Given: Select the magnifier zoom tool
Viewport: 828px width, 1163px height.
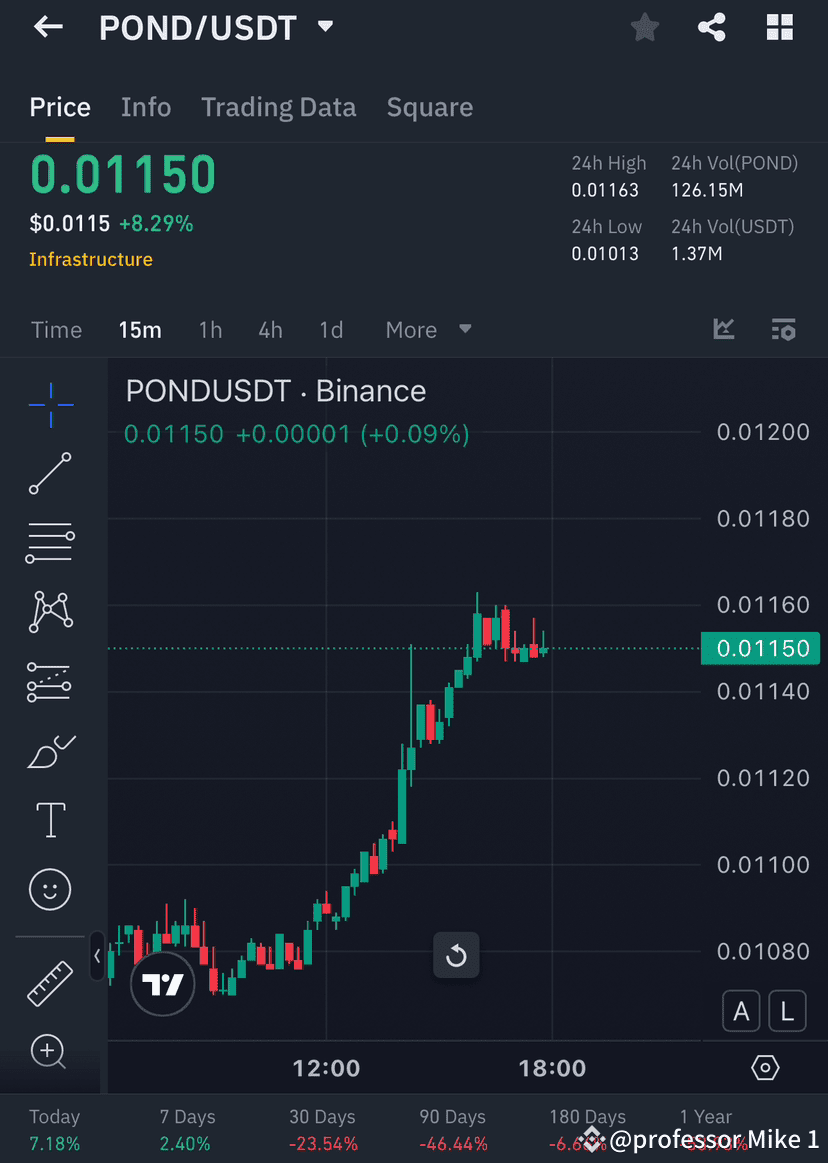Looking at the screenshot, I should [50, 1051].
